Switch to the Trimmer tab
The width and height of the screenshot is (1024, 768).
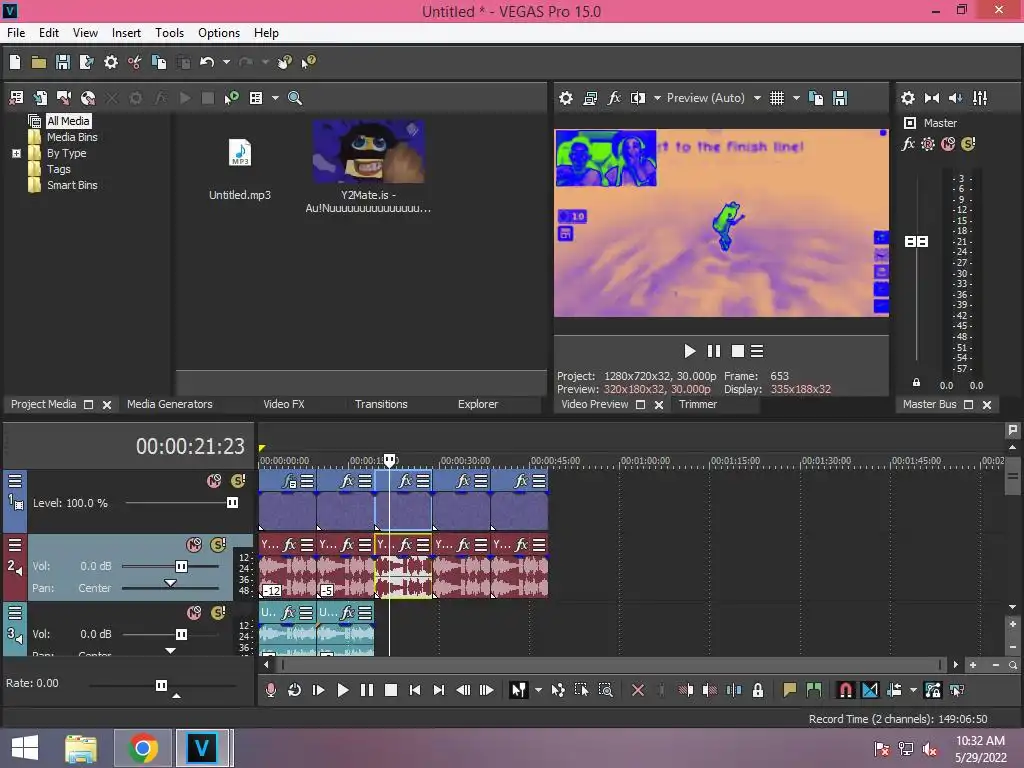[697, 404]
